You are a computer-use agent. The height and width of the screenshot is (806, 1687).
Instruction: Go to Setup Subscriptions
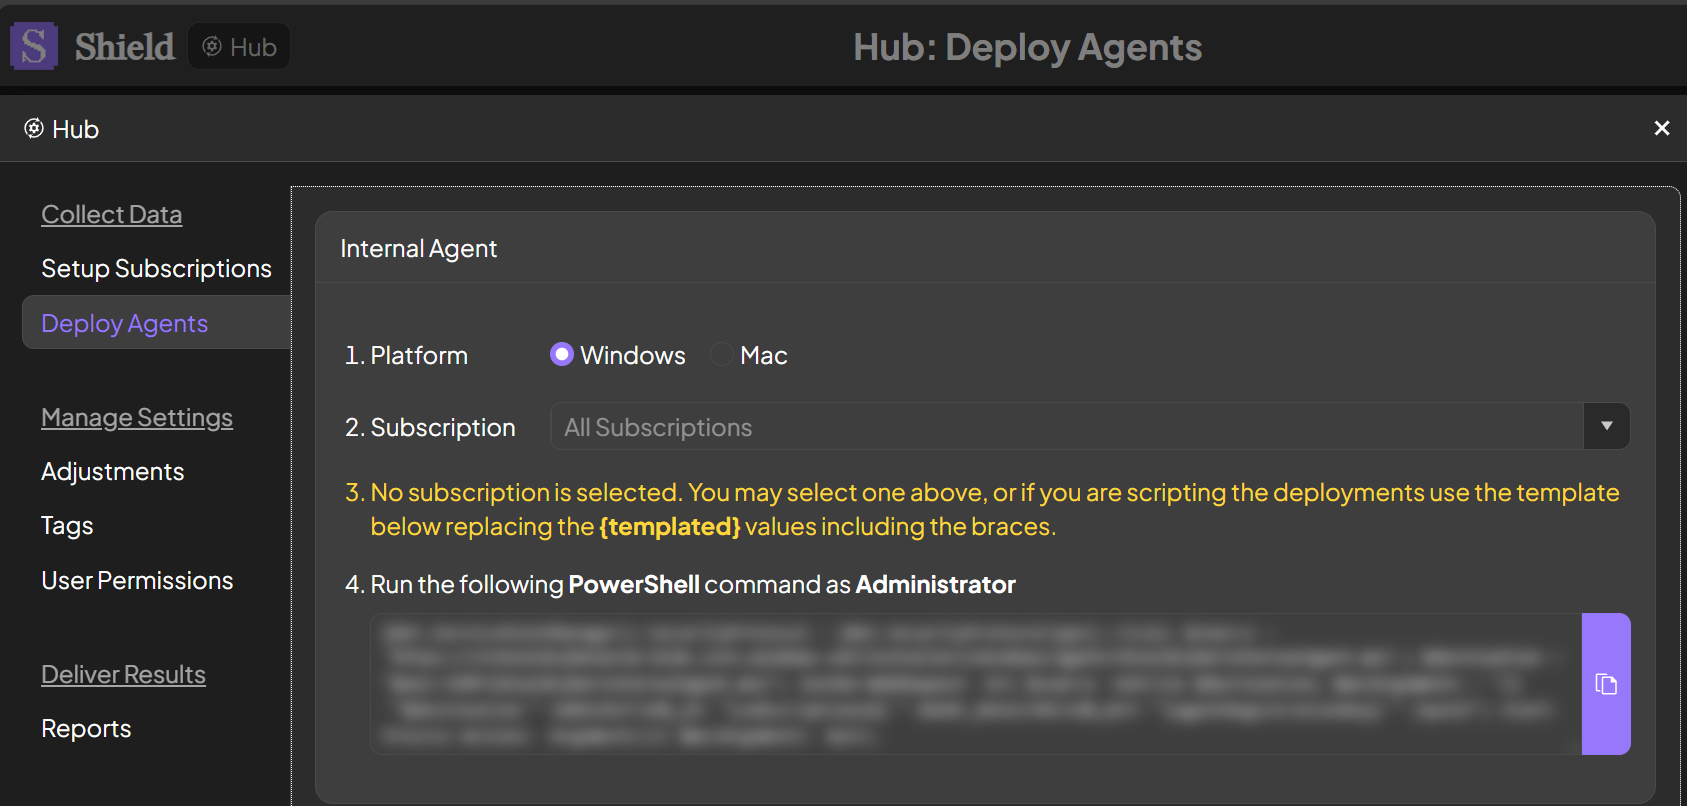(156, 269)
